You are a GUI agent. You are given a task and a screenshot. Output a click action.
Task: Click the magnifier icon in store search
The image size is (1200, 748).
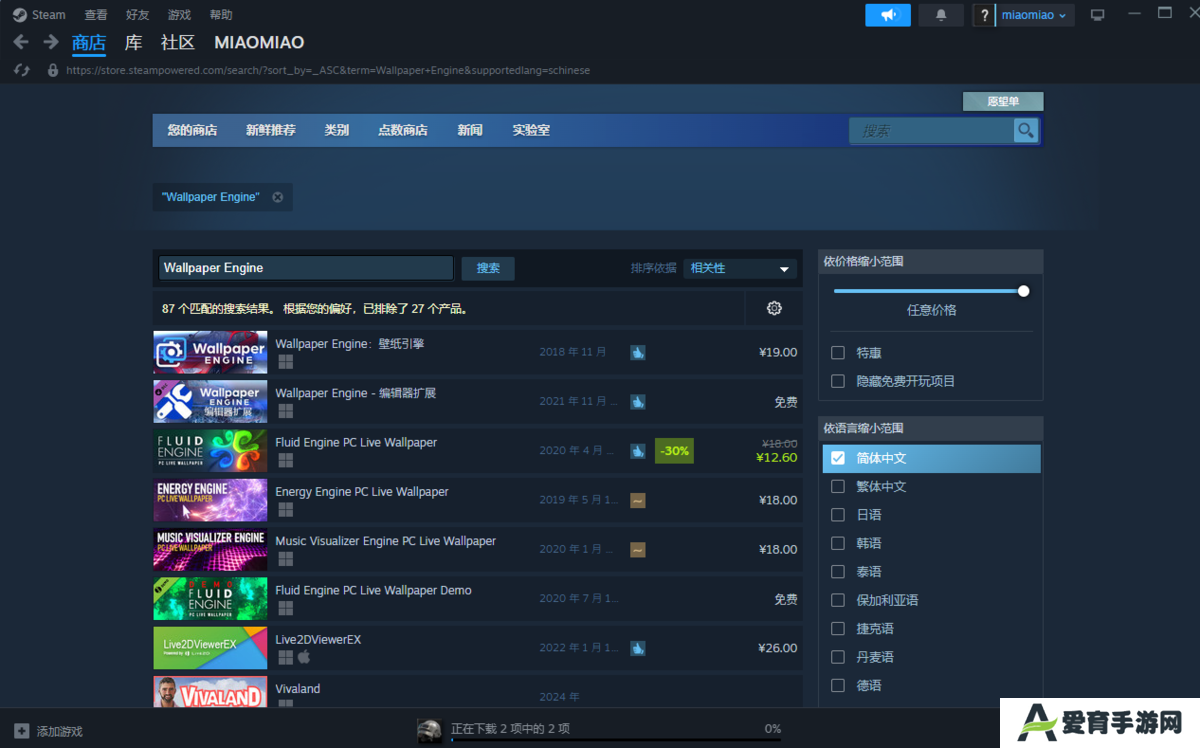pos(1025,130)
